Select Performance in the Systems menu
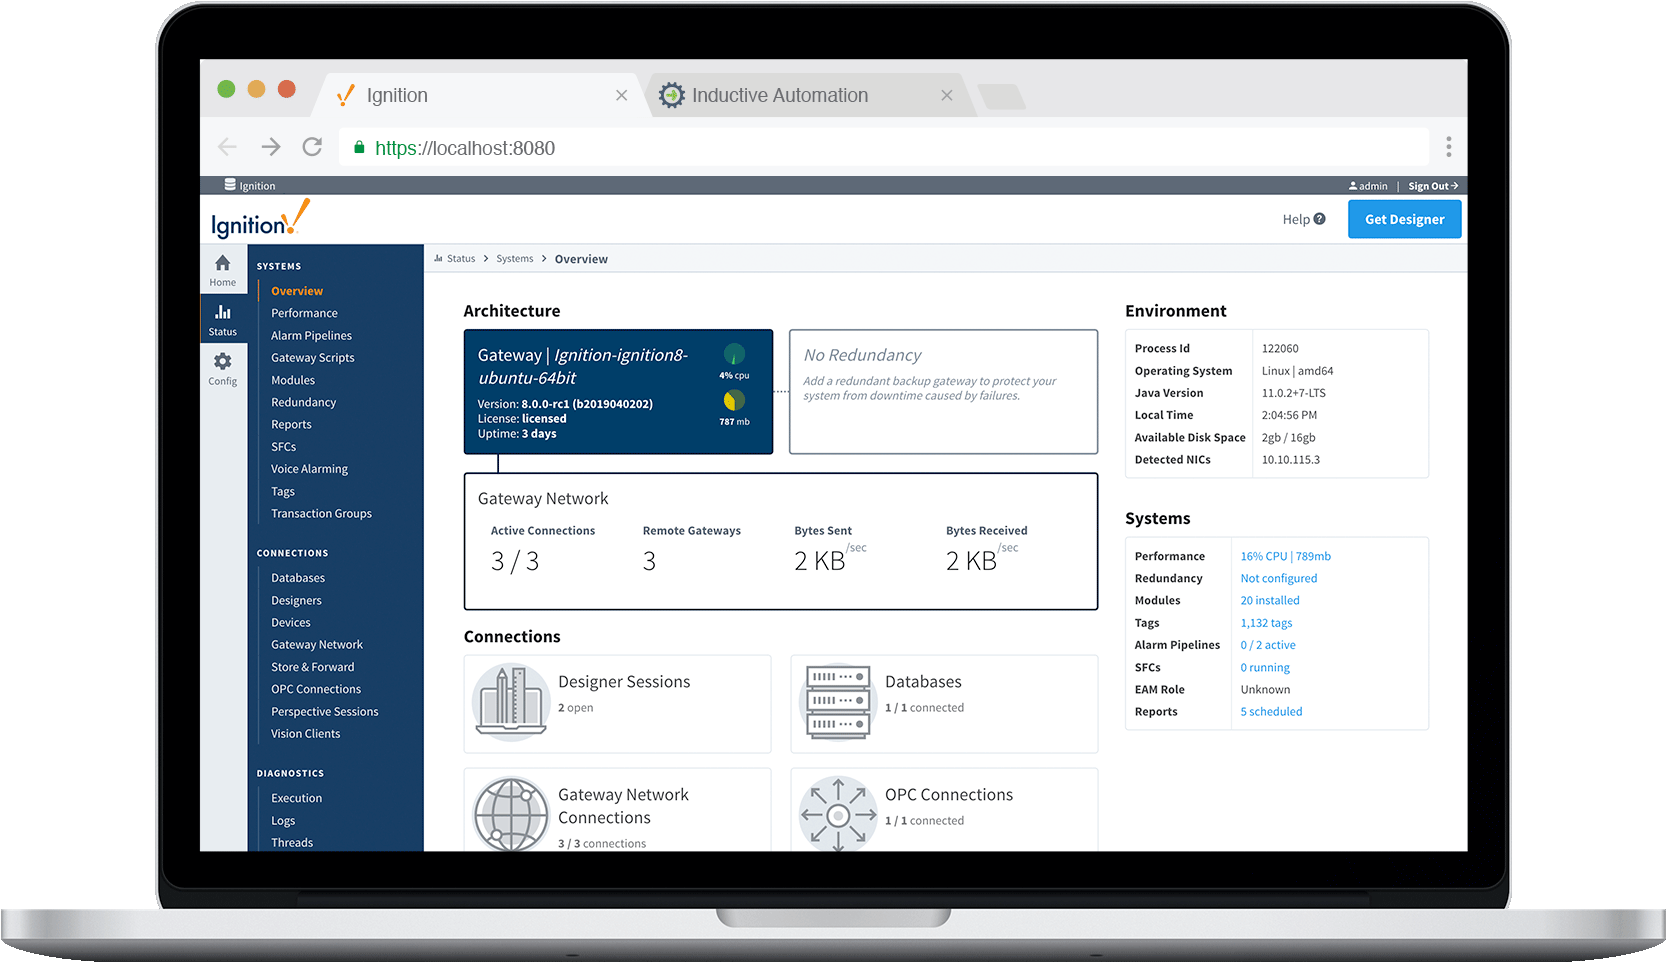The height and width of the screenshot is (962, 1668). pos(304,313)
